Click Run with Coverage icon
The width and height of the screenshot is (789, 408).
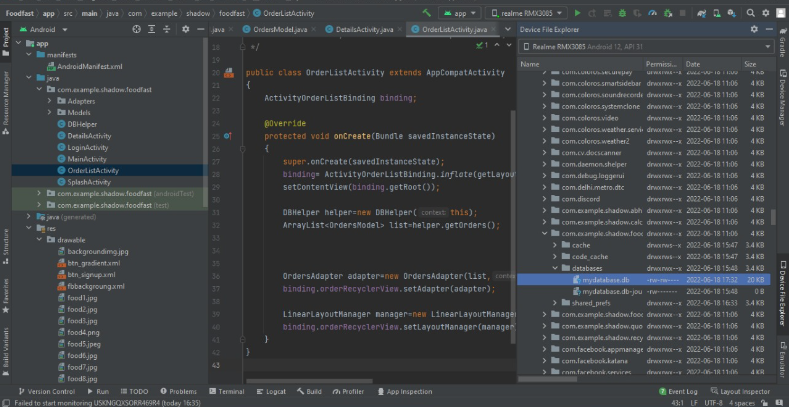coord(638,13)
